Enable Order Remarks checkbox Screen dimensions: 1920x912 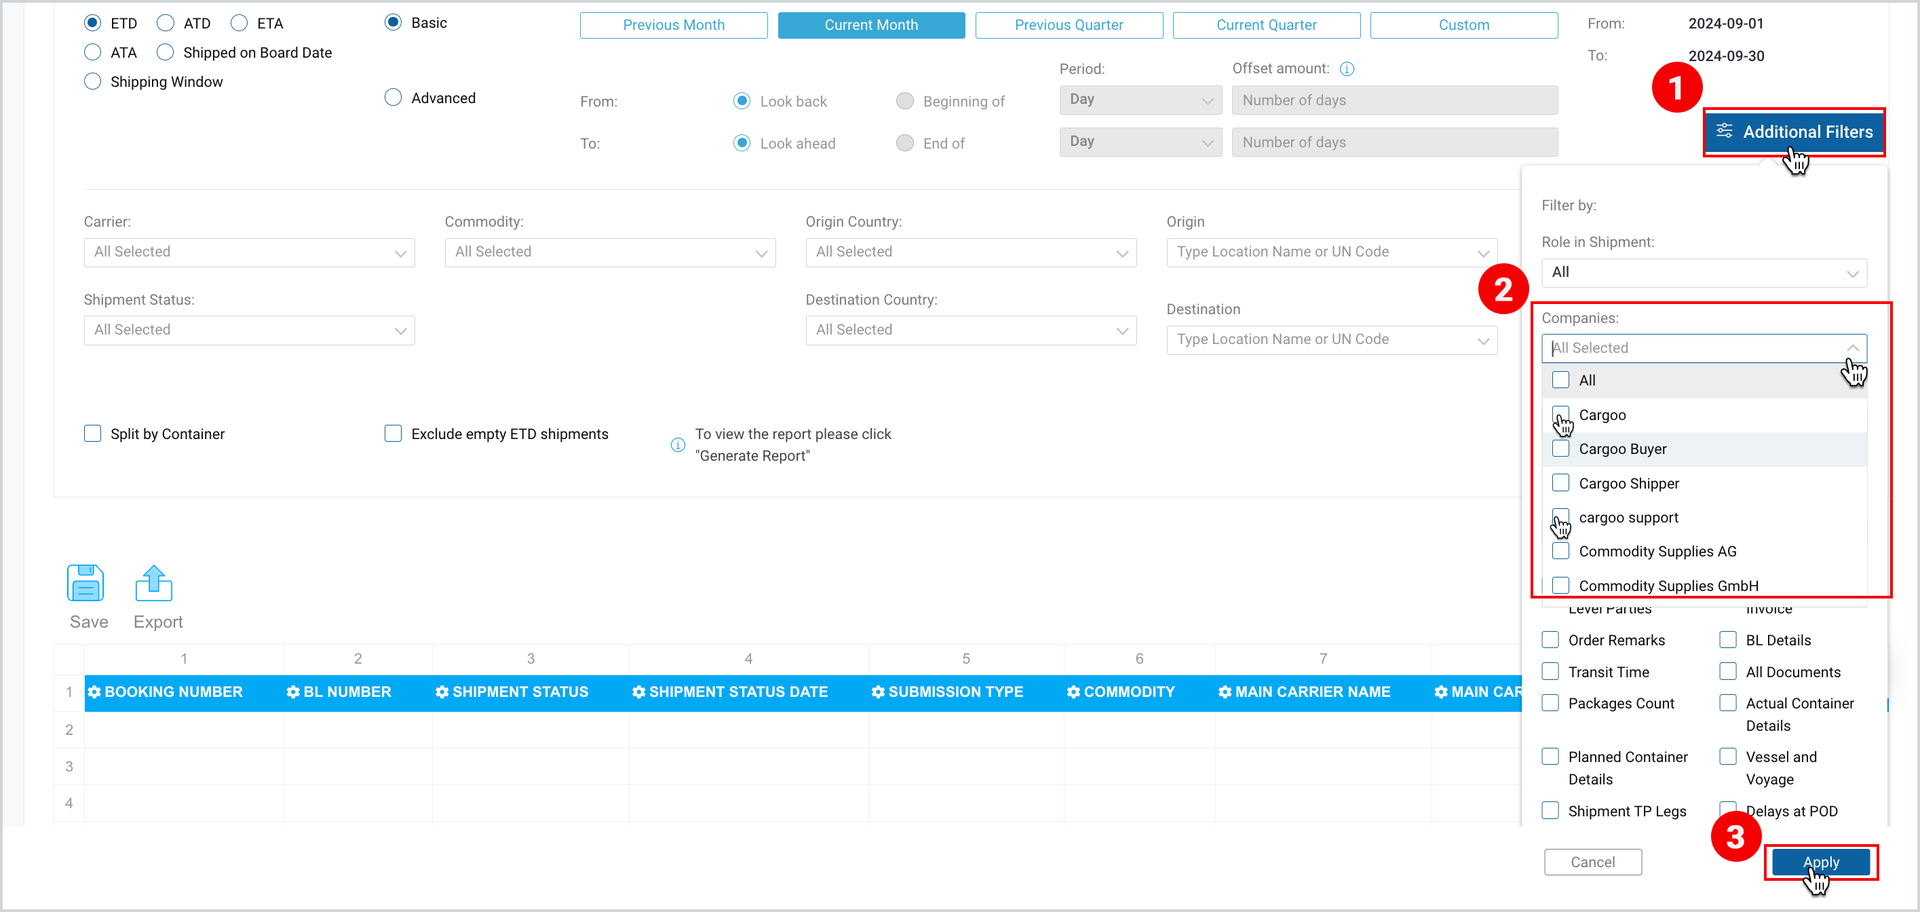click(x=1550, y=640)
